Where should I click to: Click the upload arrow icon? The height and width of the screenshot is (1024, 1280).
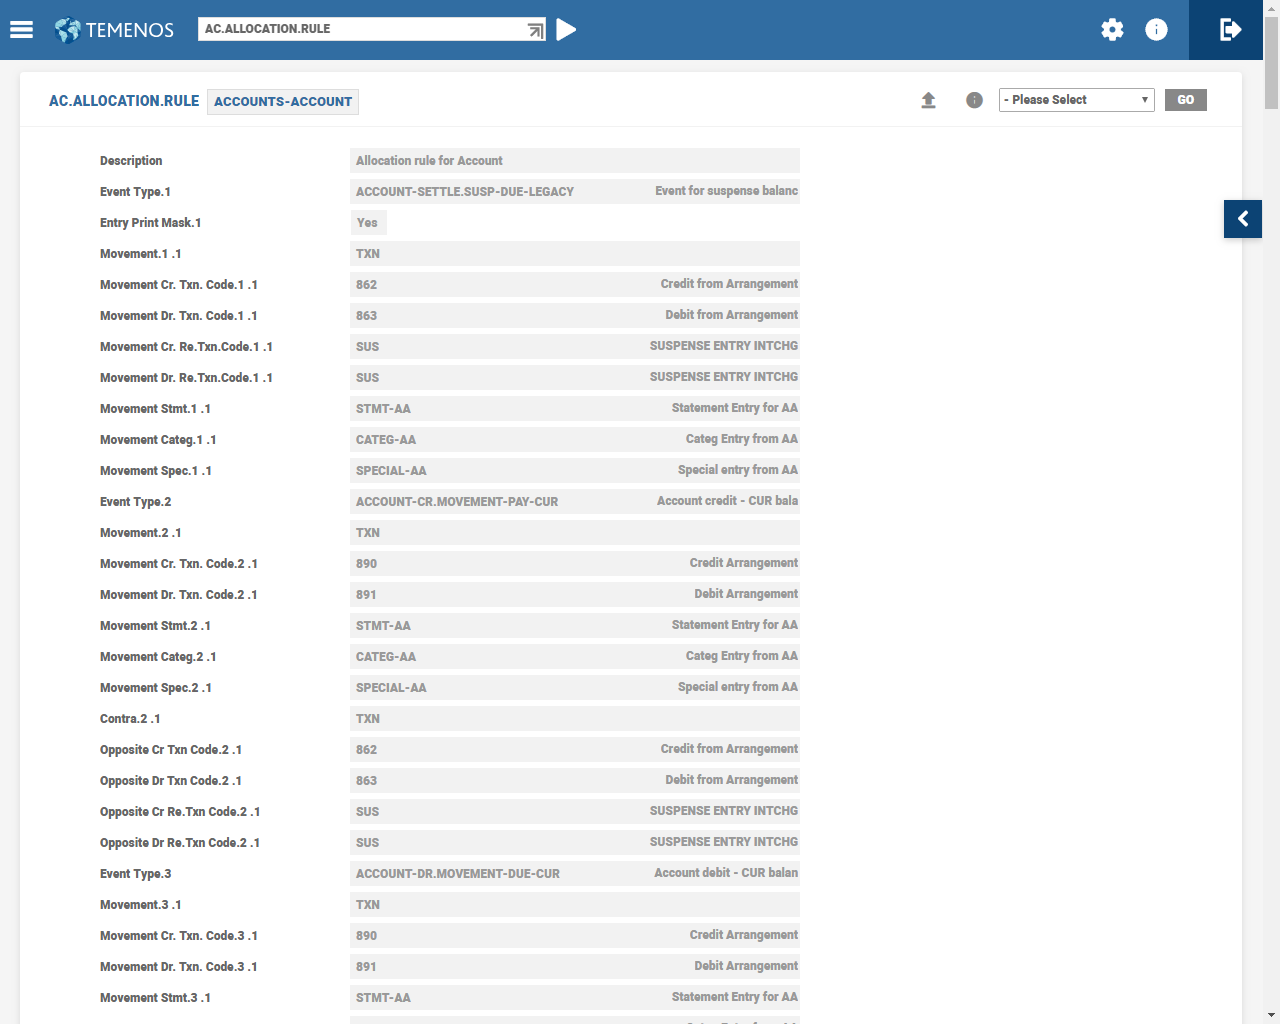(x=928, y=100)
